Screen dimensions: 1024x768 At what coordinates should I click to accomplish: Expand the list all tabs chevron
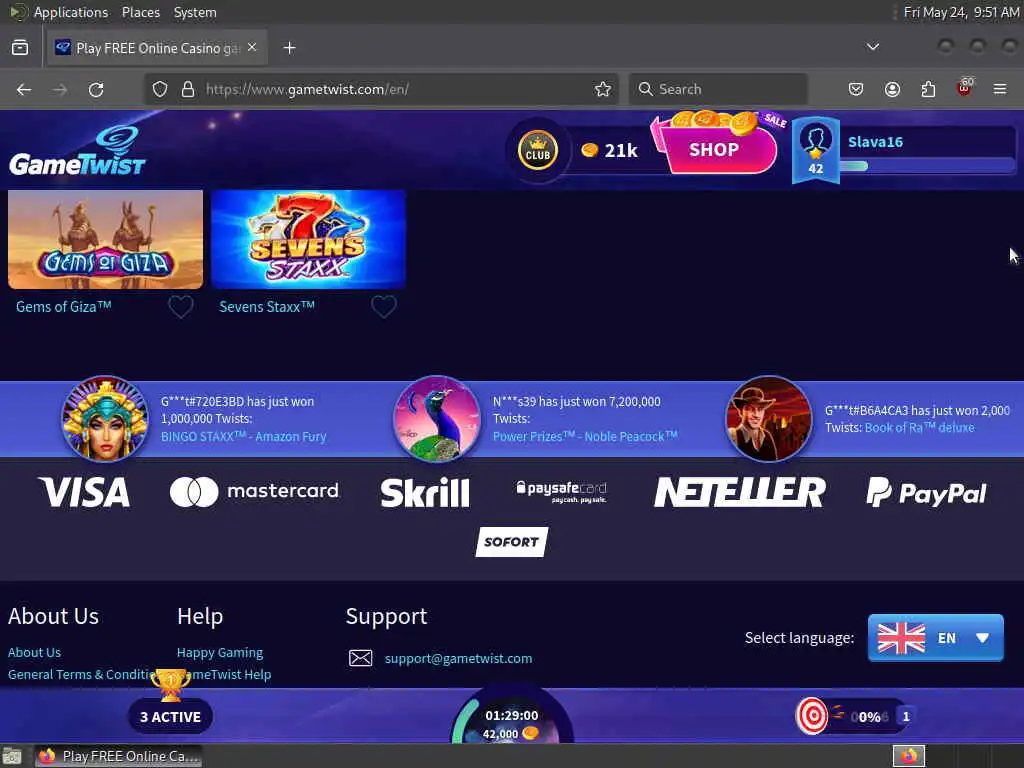872,47
